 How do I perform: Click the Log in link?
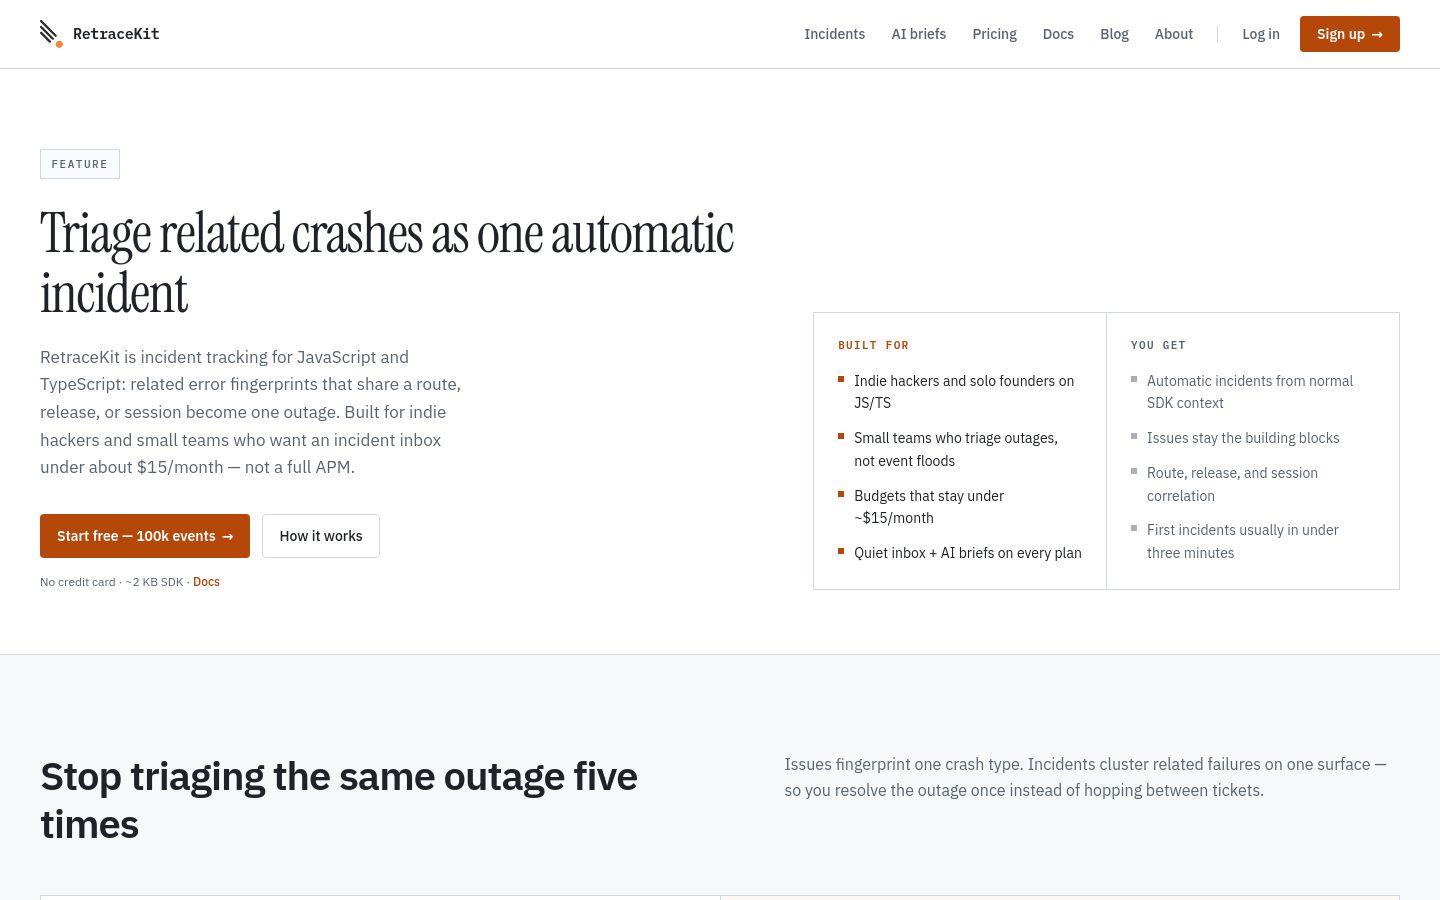[1260, 34]
